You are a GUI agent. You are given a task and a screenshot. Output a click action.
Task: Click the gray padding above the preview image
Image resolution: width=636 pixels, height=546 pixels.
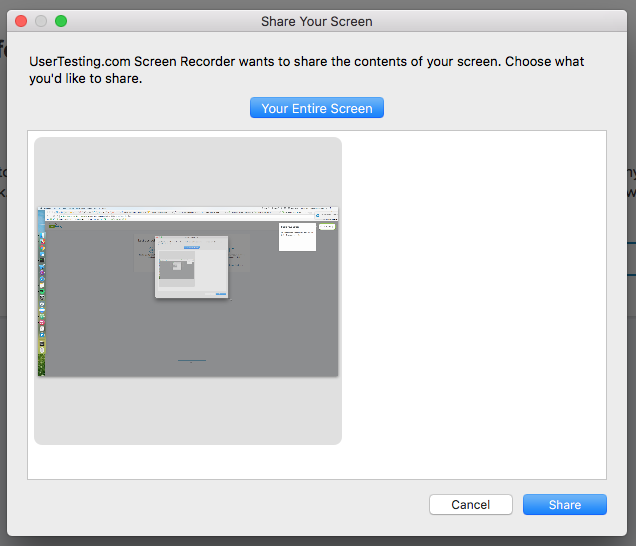point(188,170)
